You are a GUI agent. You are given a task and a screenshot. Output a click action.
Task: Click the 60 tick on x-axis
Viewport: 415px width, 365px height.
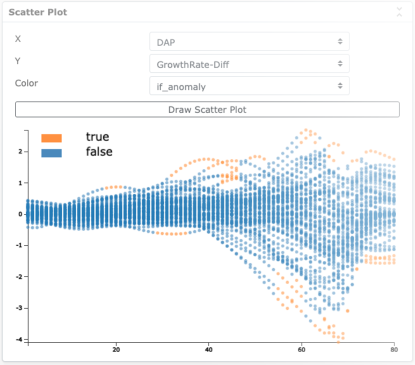point(301,349)
